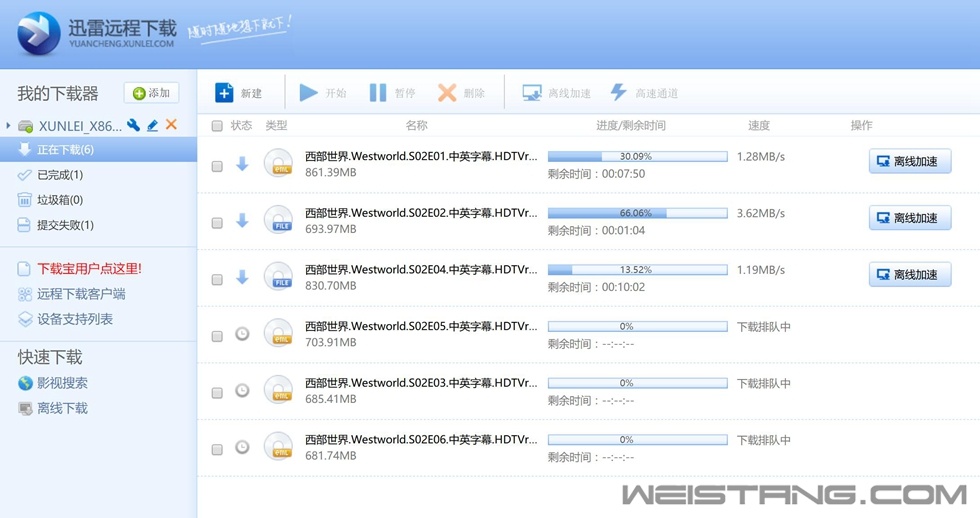Start selected tasks with 开始
The image size is (980, 518).
[322, 93]
